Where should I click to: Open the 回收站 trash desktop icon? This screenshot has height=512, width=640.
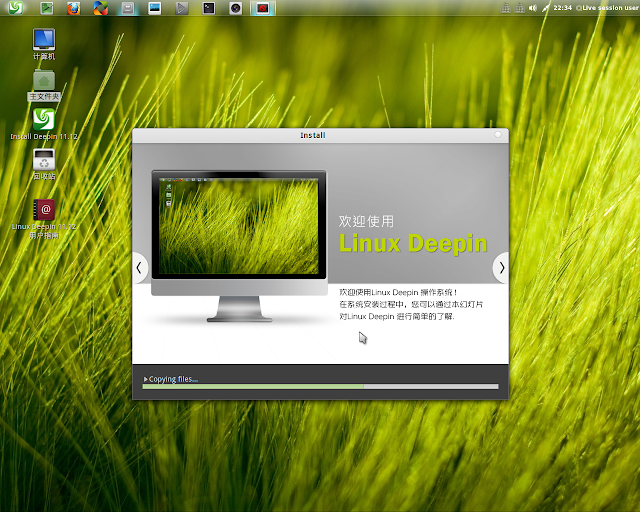pyautogui.click(x=44, y=164)
